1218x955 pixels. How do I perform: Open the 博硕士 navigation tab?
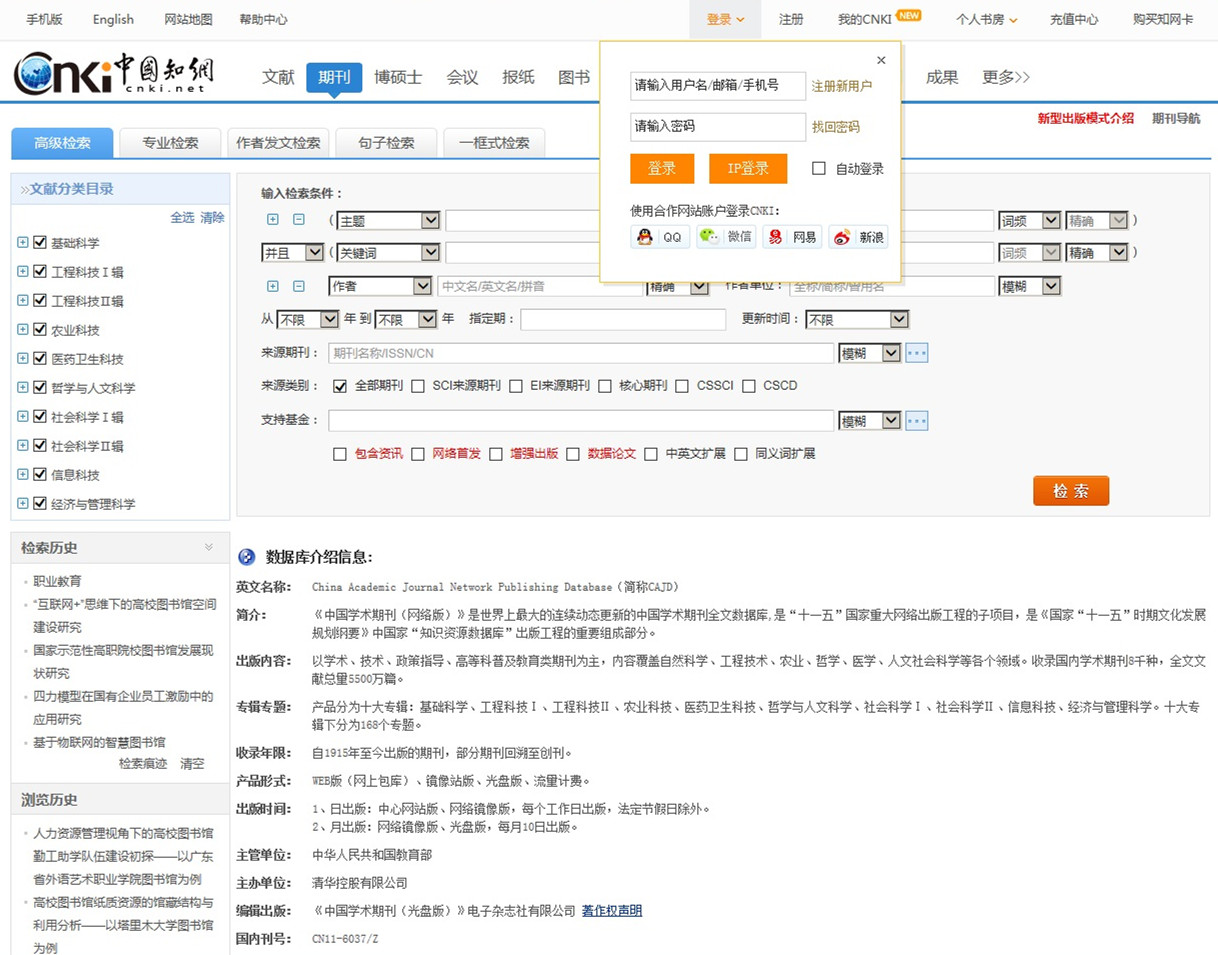pos(398,78)
